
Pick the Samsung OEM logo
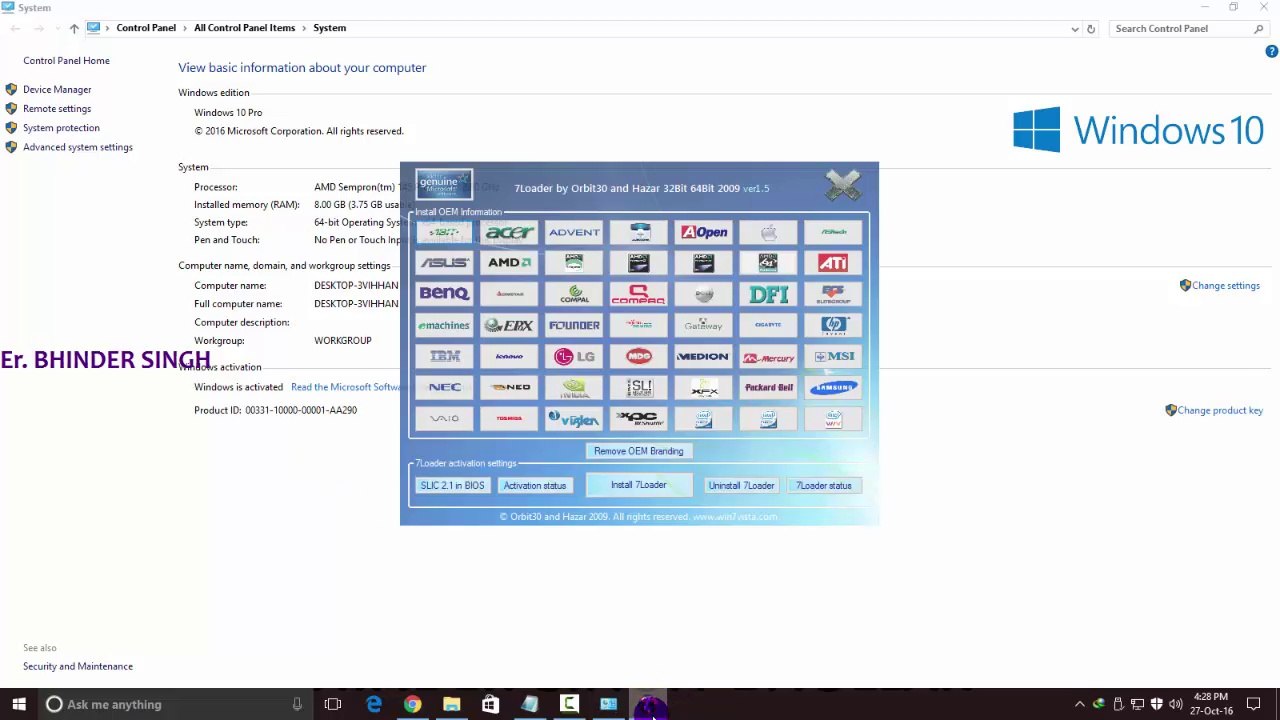(x=833, y=387)
